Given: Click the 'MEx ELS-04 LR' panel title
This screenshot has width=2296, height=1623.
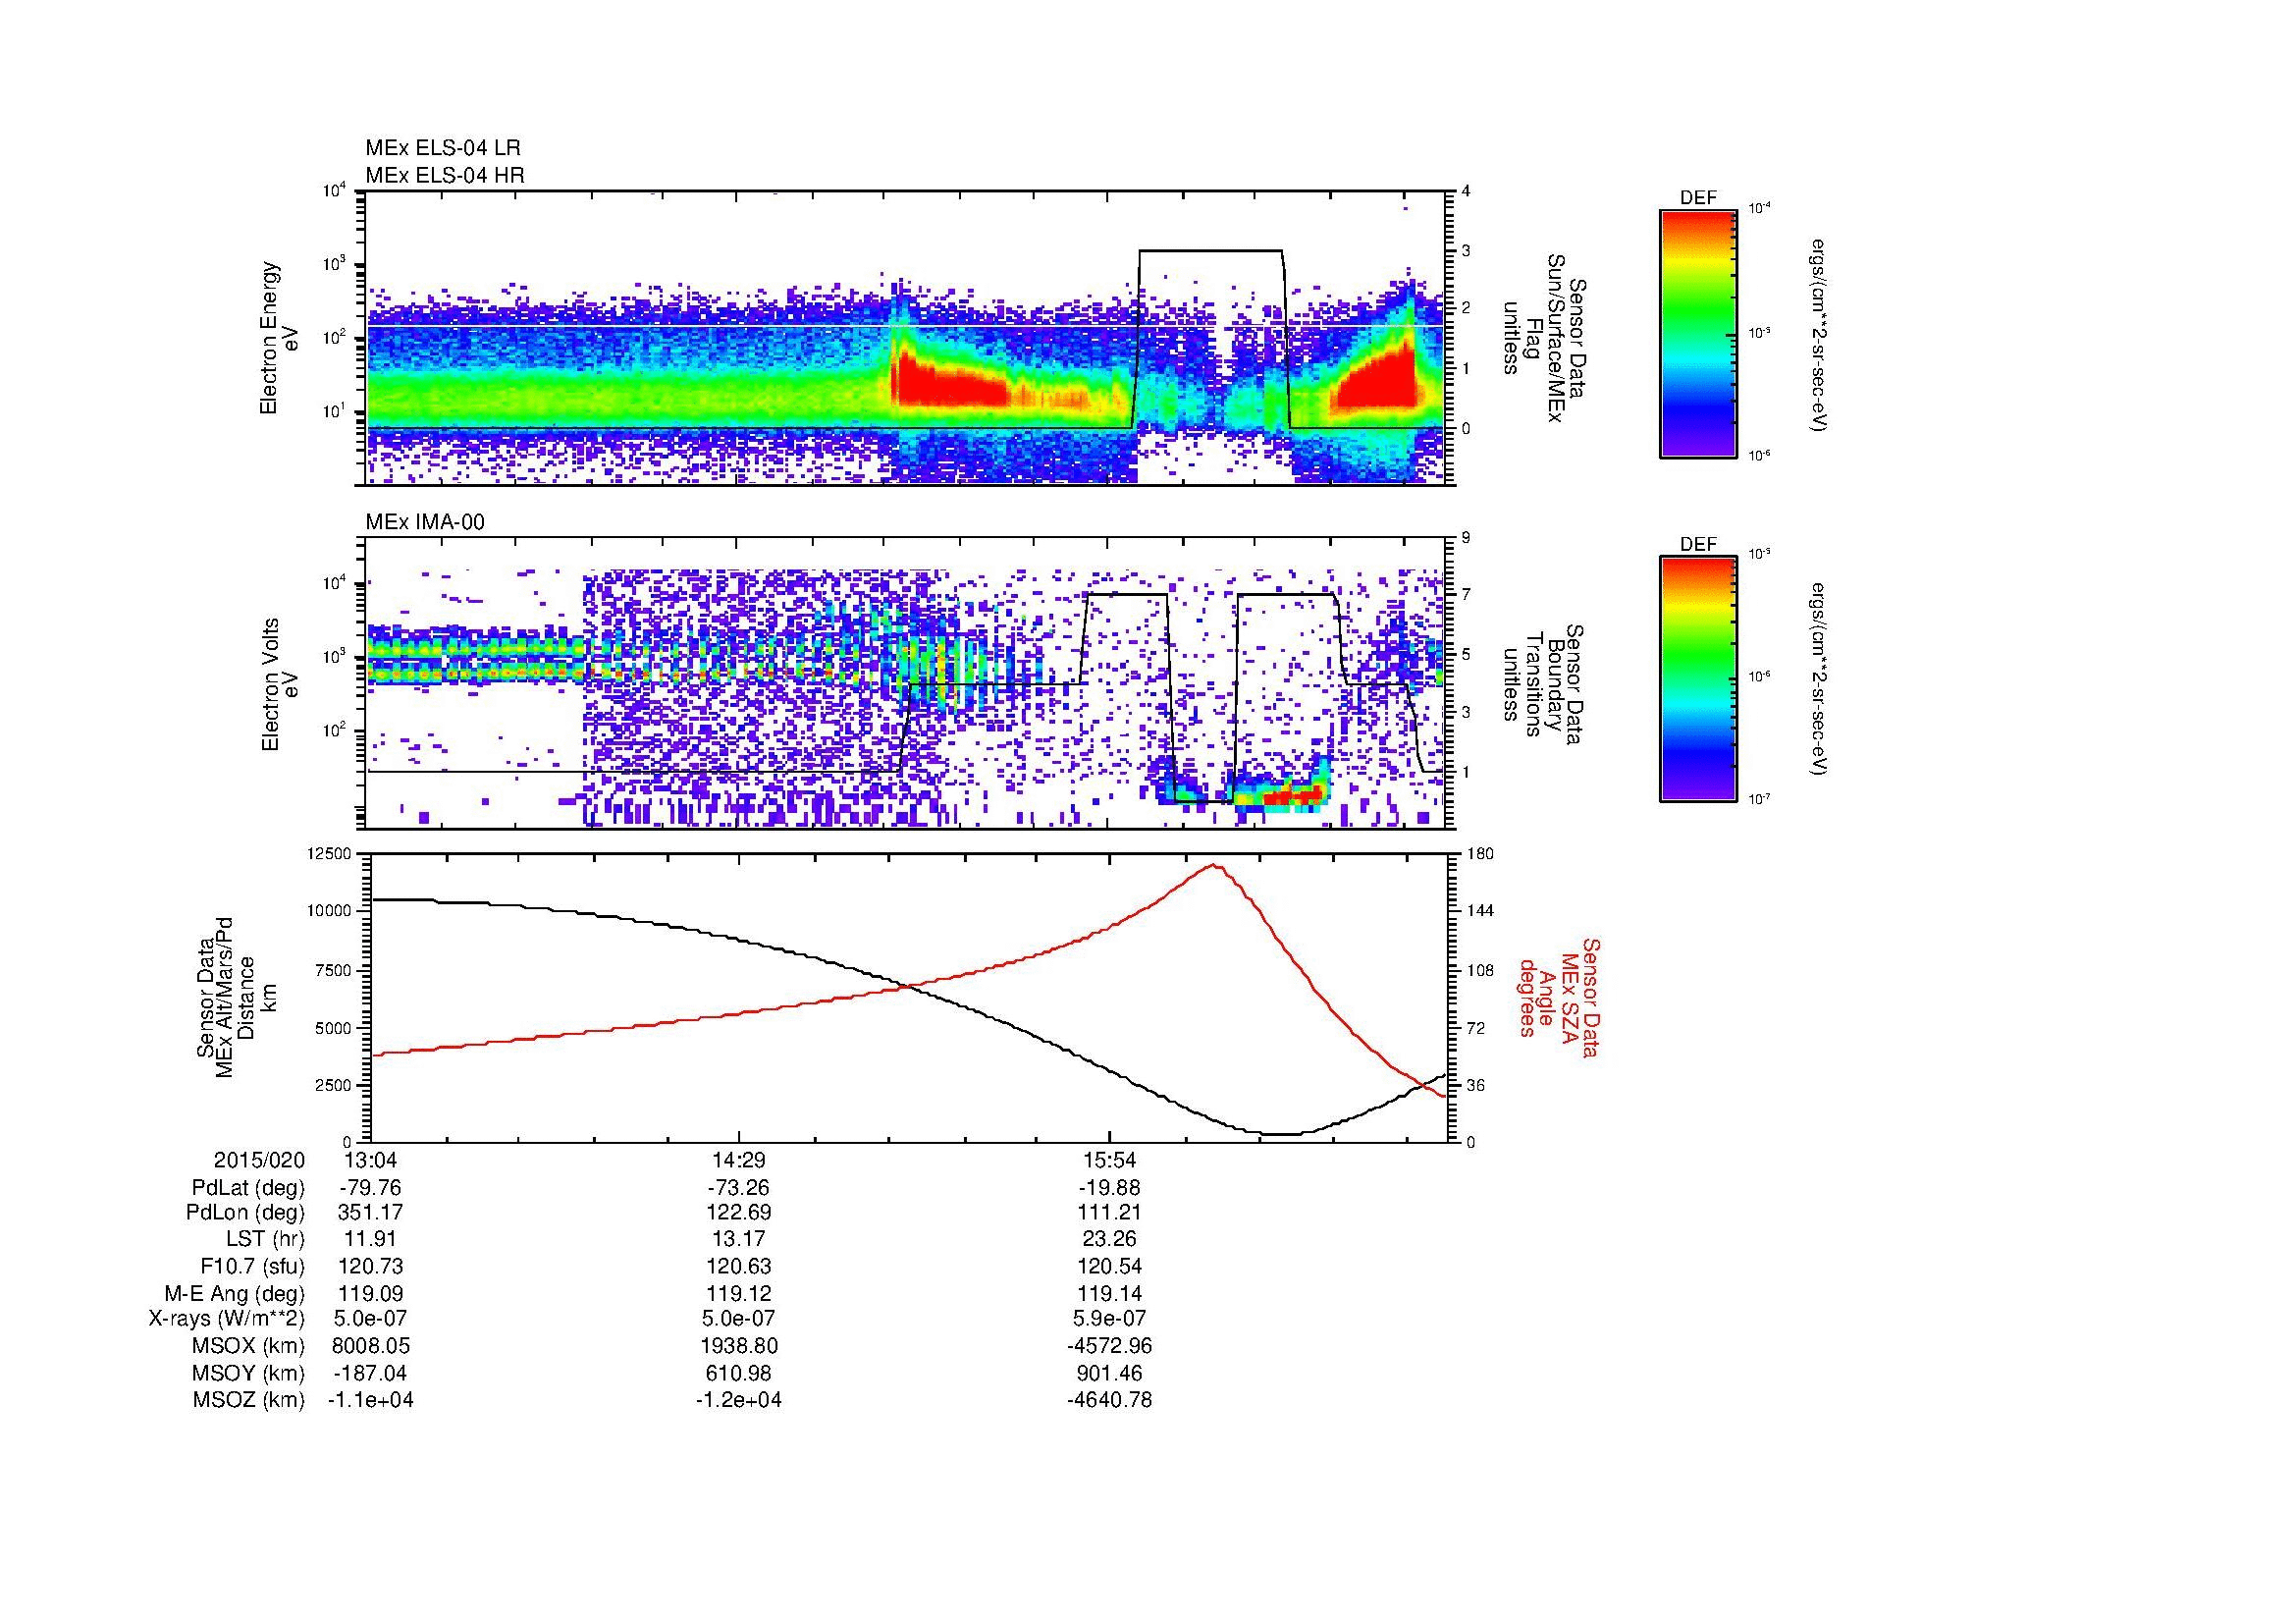Looking at the screenshot, I should (443, 148).
